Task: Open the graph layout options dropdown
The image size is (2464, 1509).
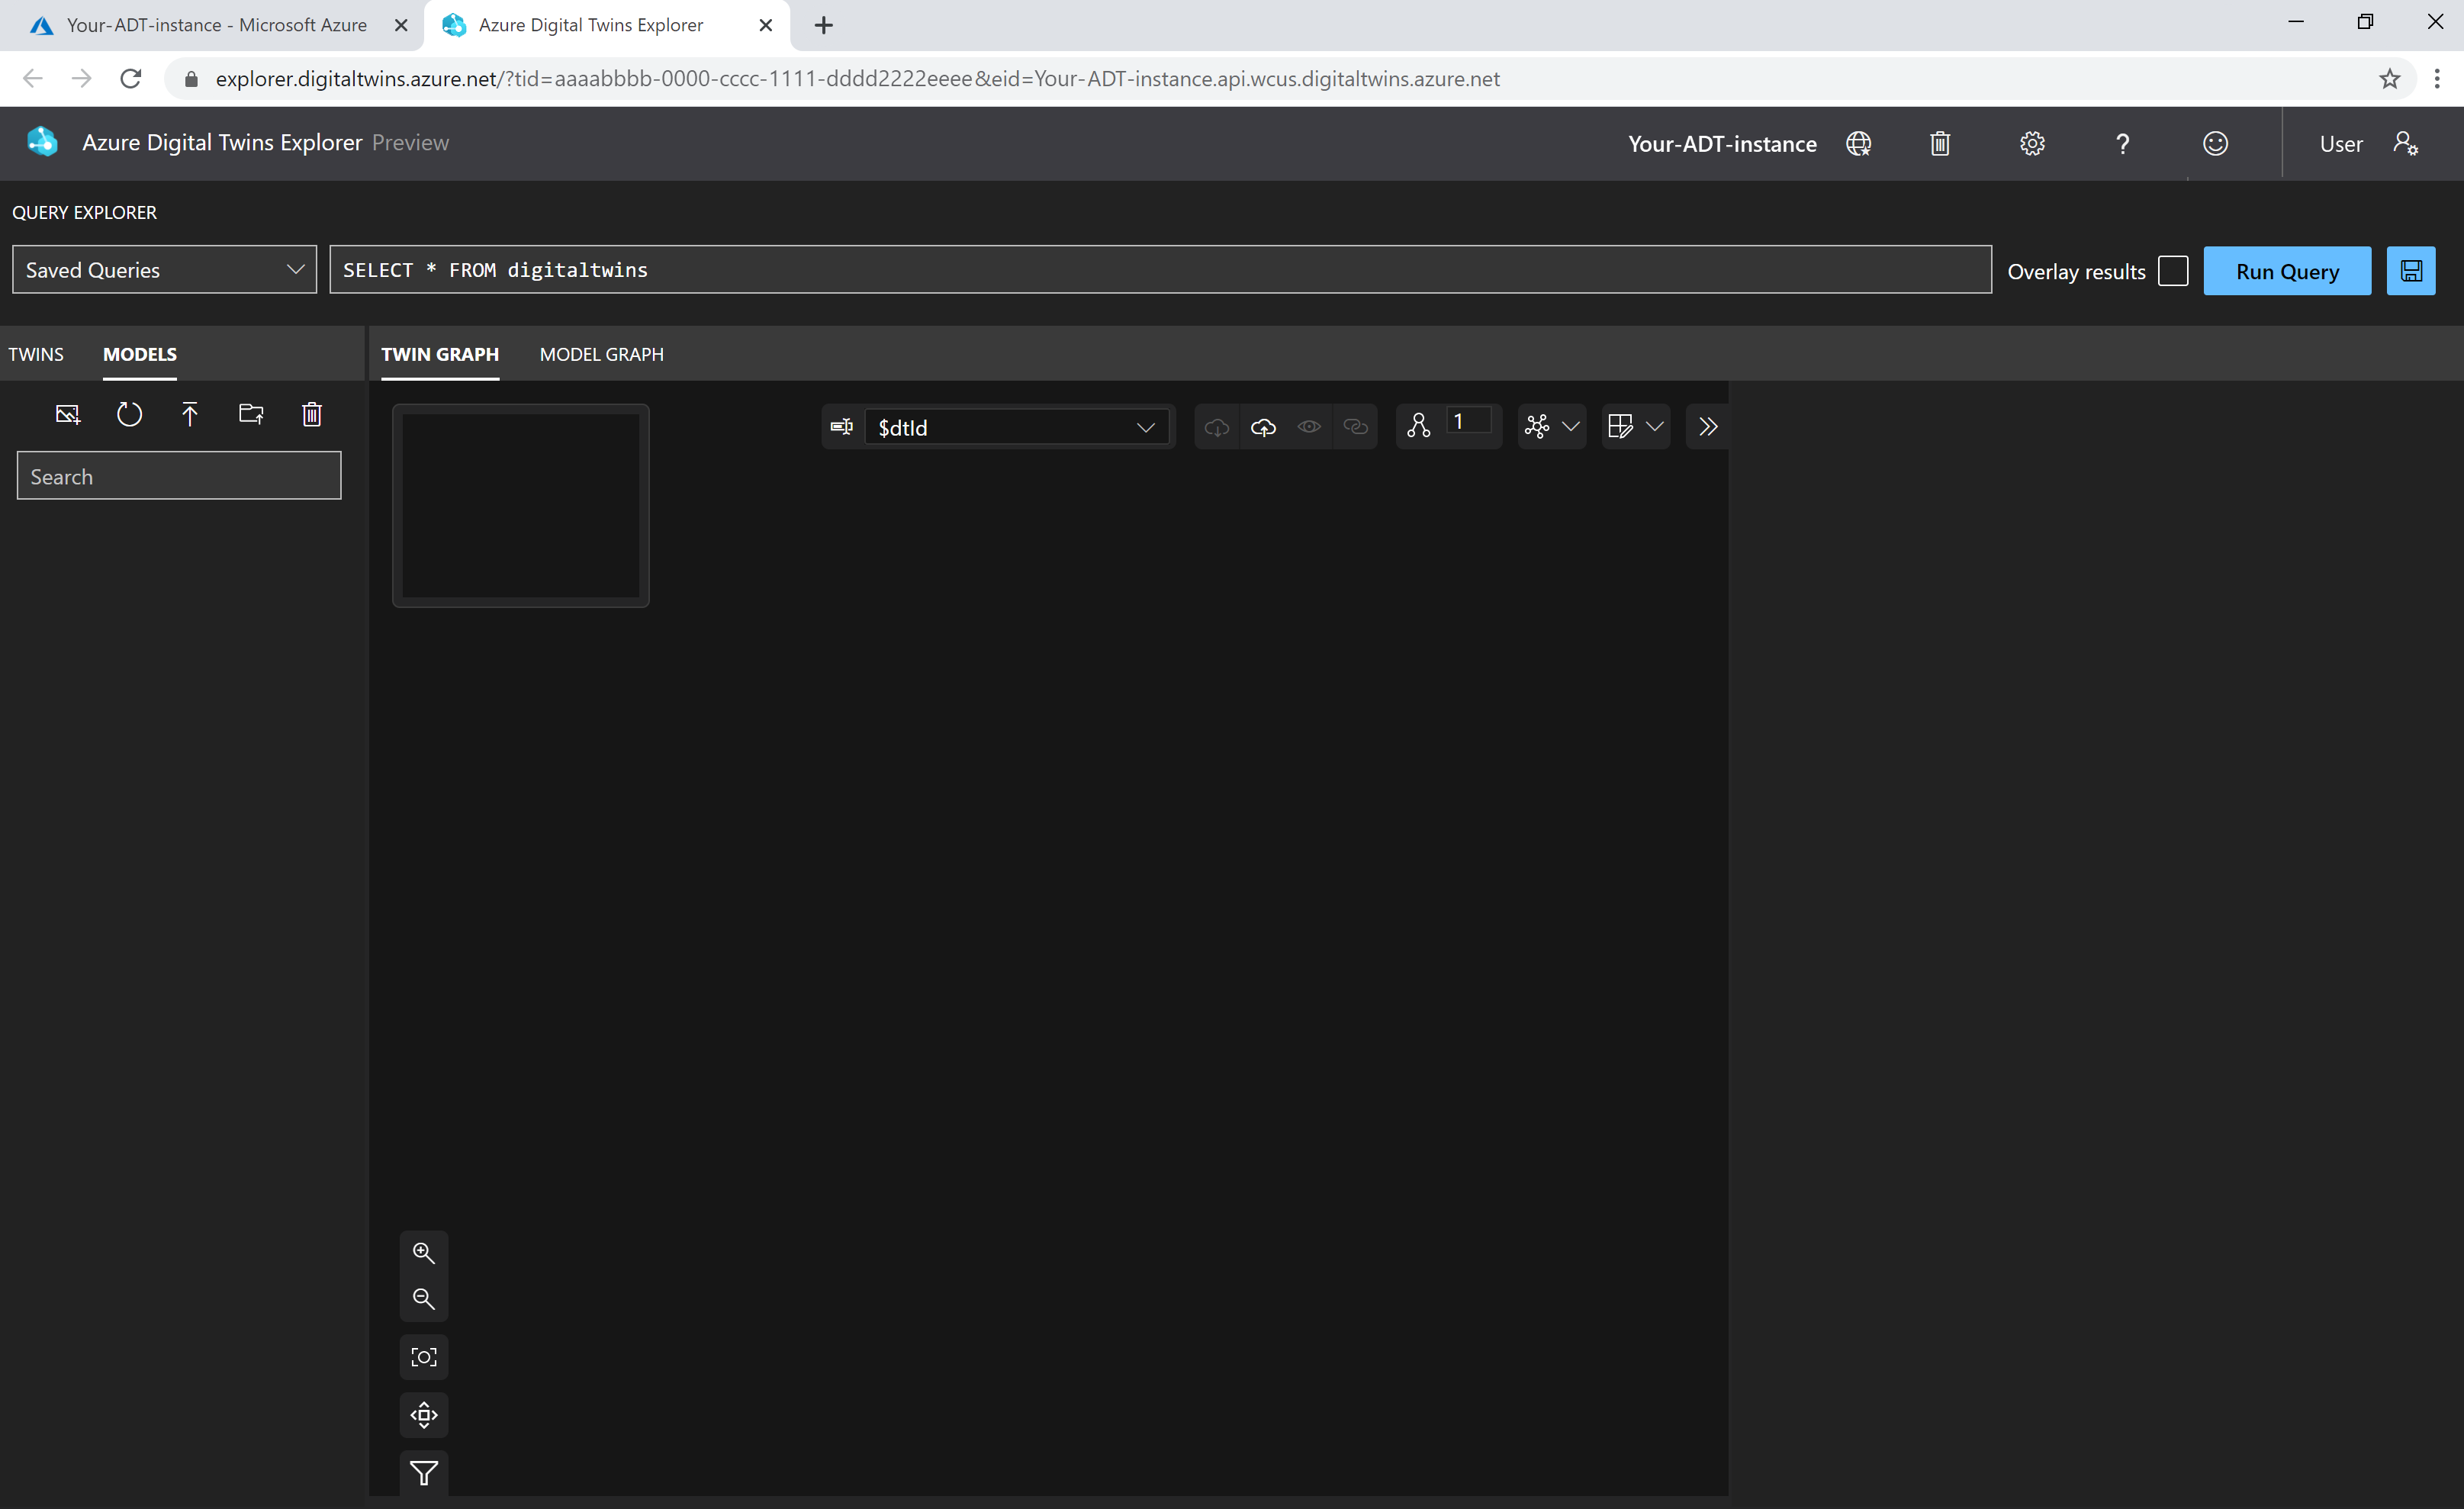Action: [1551, 427]
